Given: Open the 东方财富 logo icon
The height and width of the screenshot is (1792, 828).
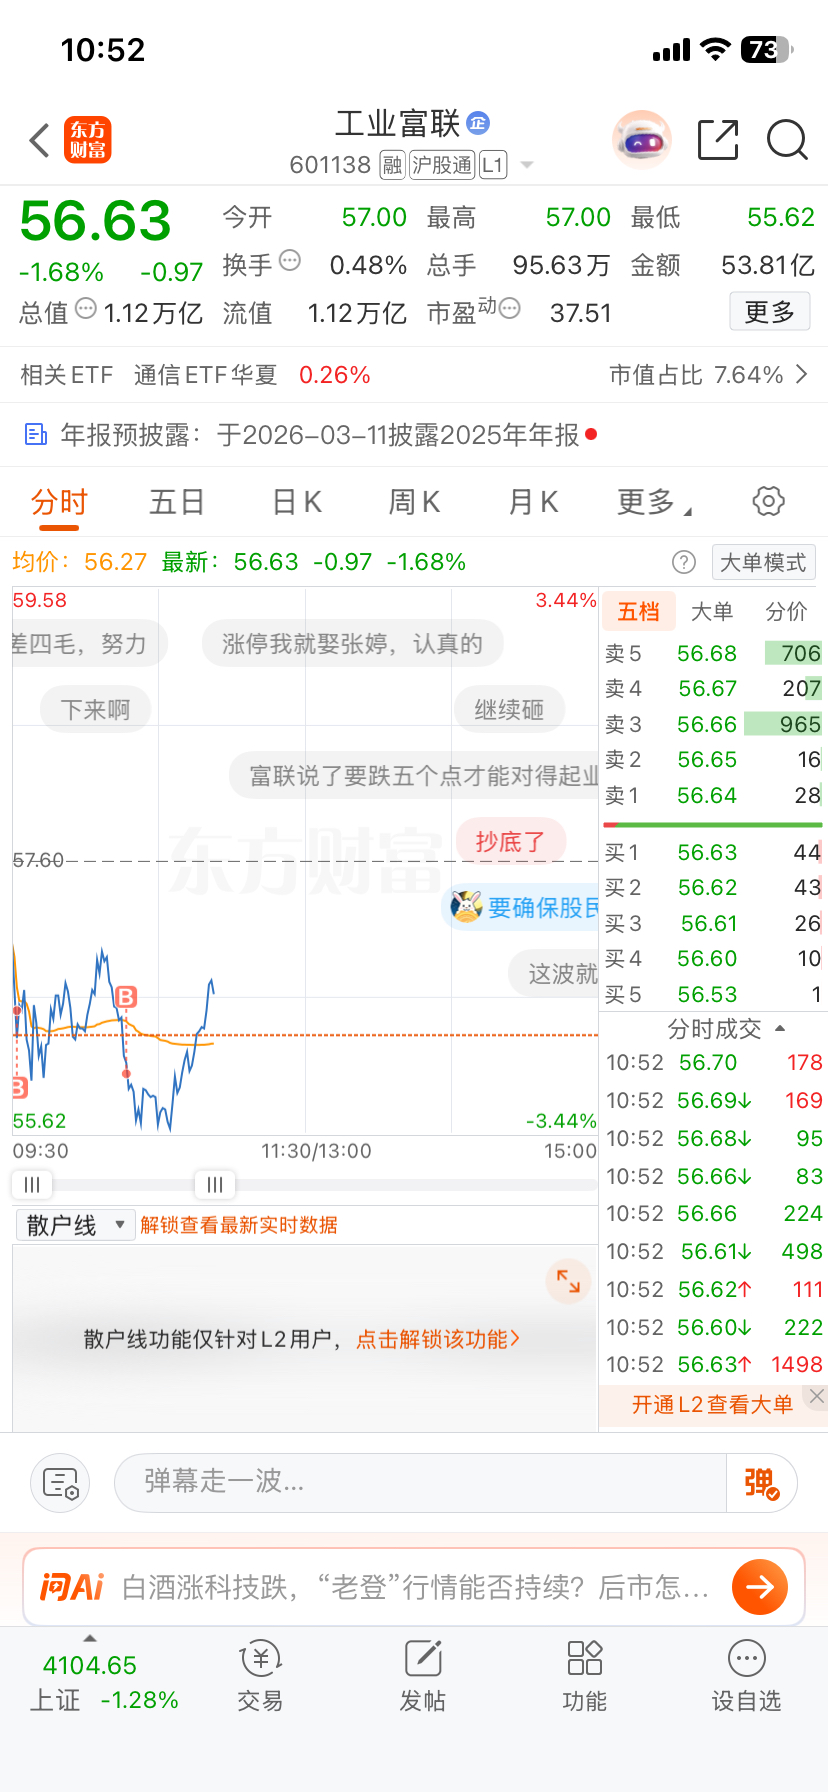Looking at the screenshot, I should pos(88,140).
